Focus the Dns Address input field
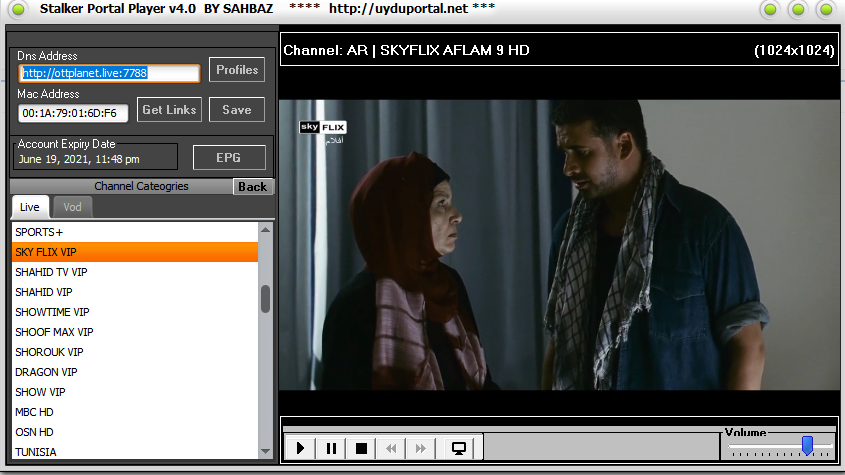Viewport: 845px width, 475px height. pos(109,73)
